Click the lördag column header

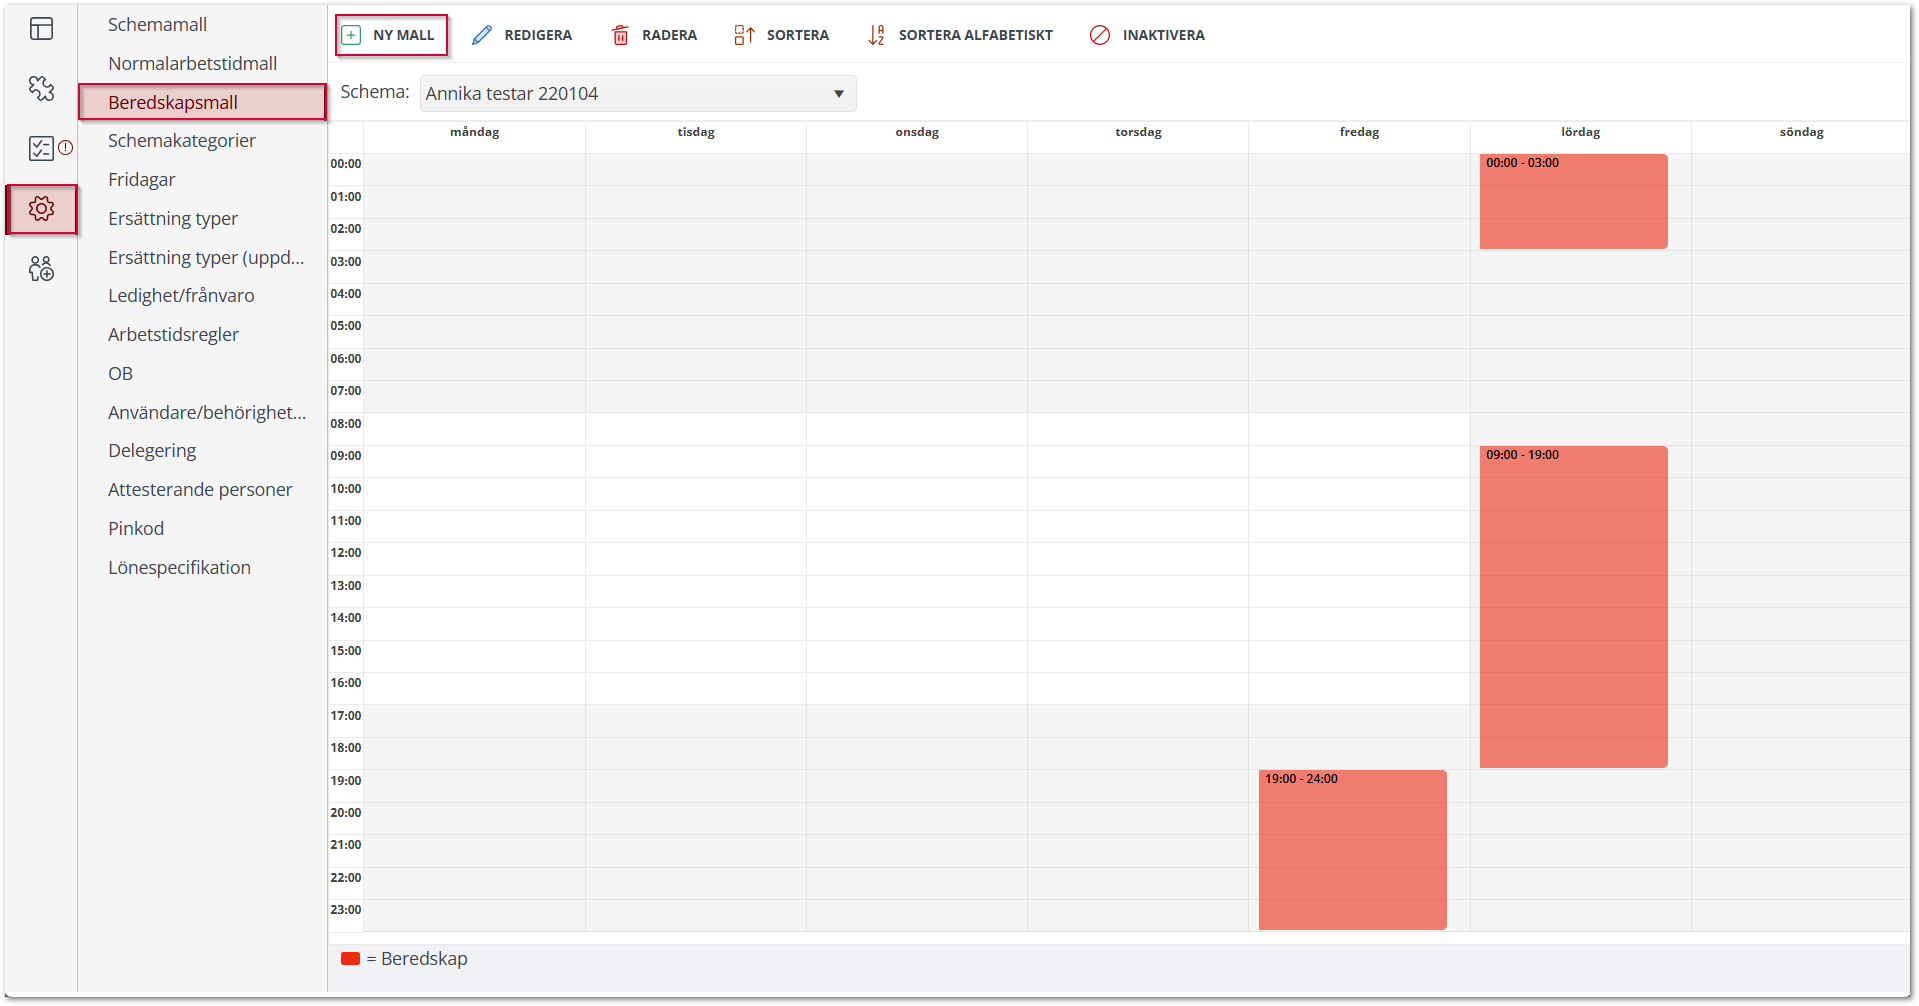[1580, 132]
